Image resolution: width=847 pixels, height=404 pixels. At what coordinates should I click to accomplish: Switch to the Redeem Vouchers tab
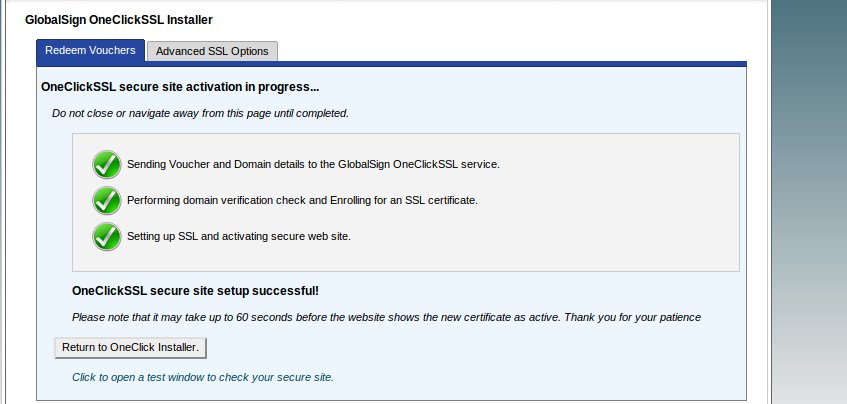(90, 50)
